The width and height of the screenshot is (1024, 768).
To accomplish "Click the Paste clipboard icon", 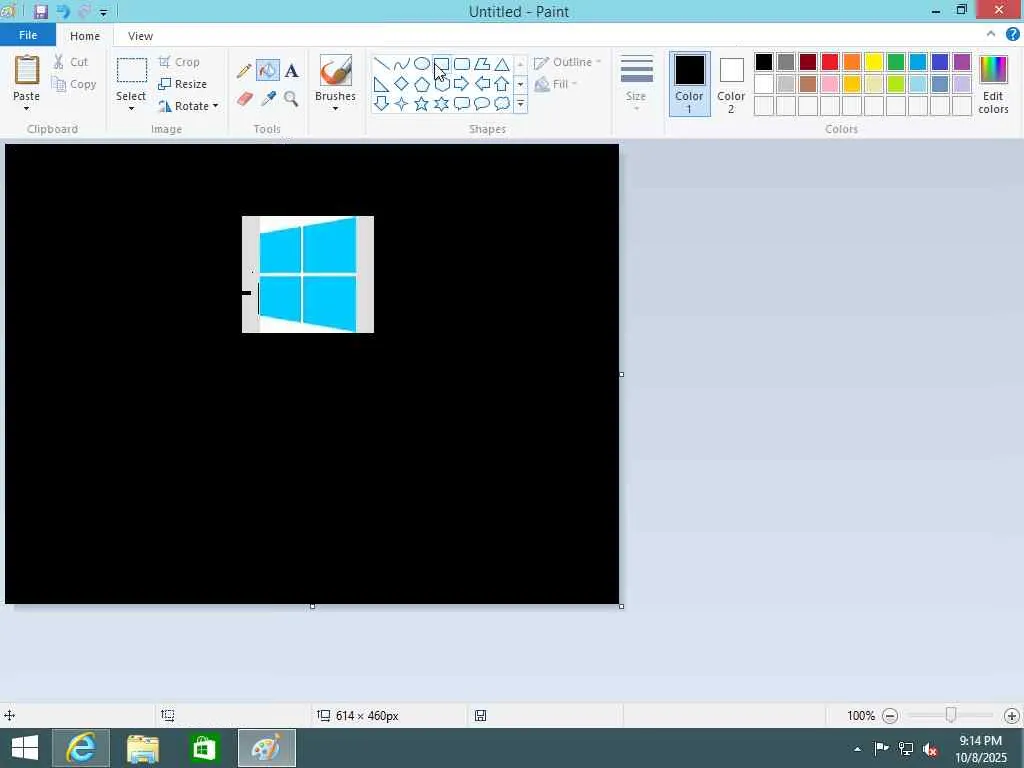I will (27, 71).
